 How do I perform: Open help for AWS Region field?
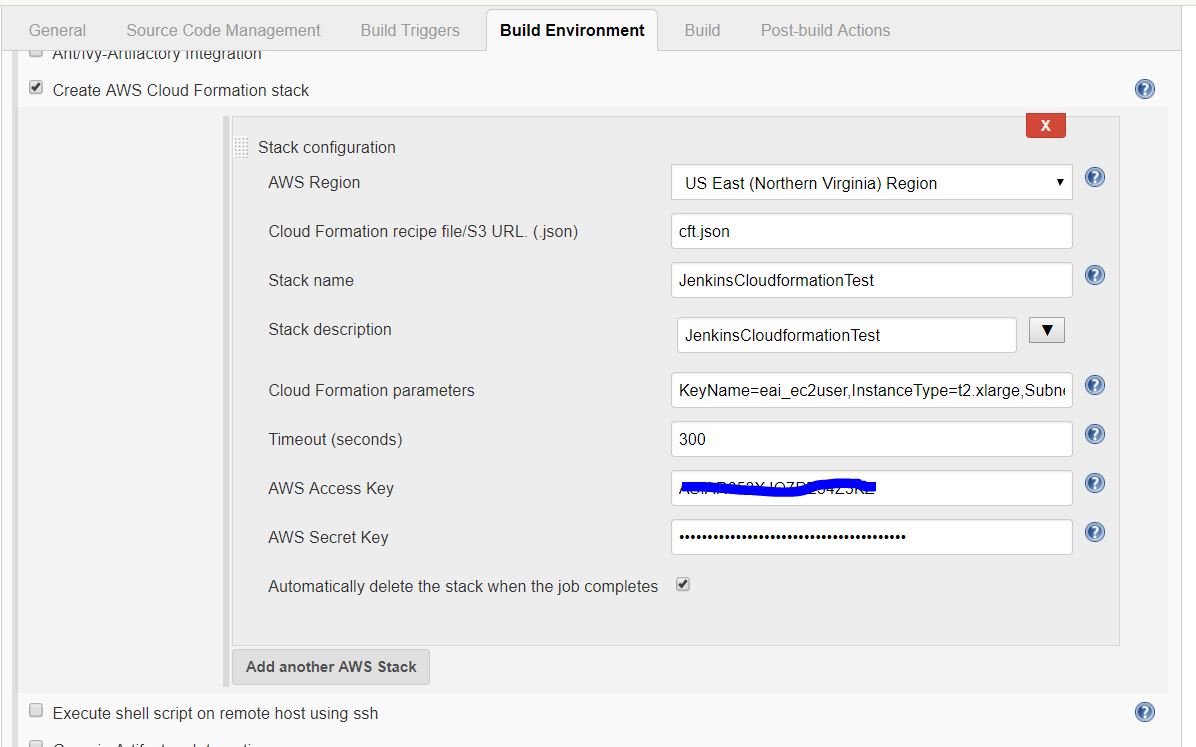click(1095, 177)
